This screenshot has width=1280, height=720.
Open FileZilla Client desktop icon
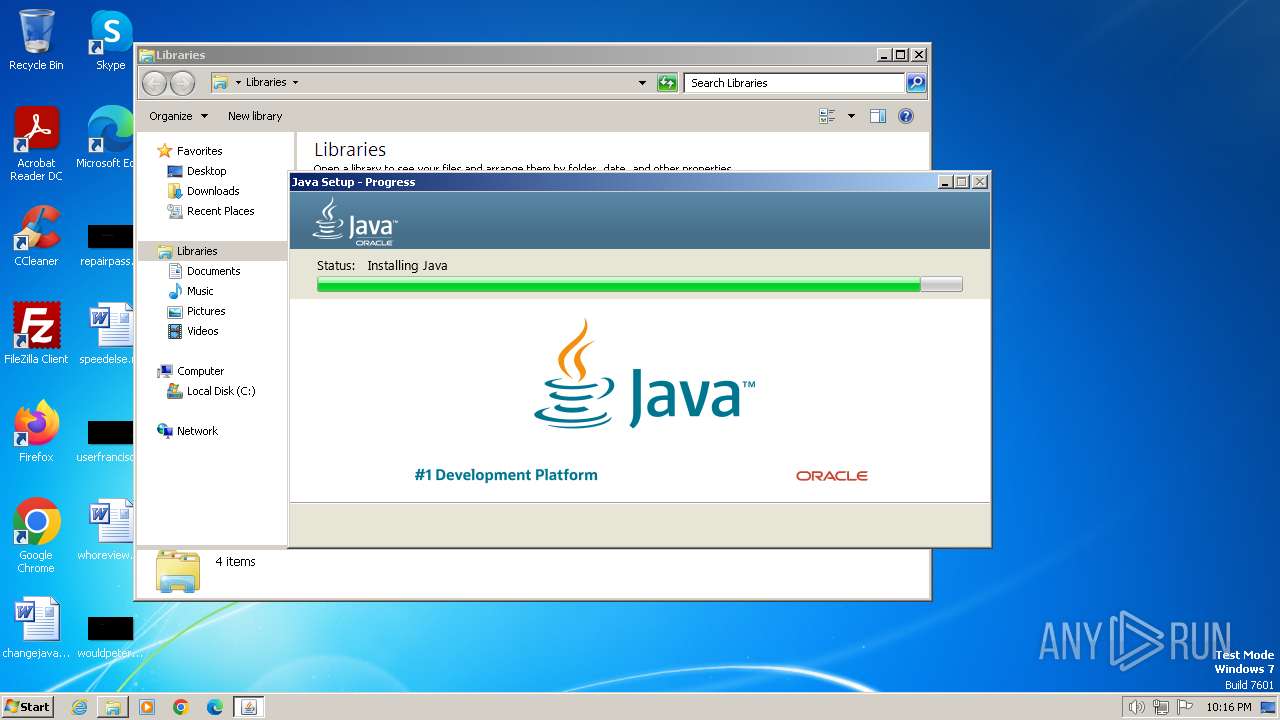[x=36, y=334]
